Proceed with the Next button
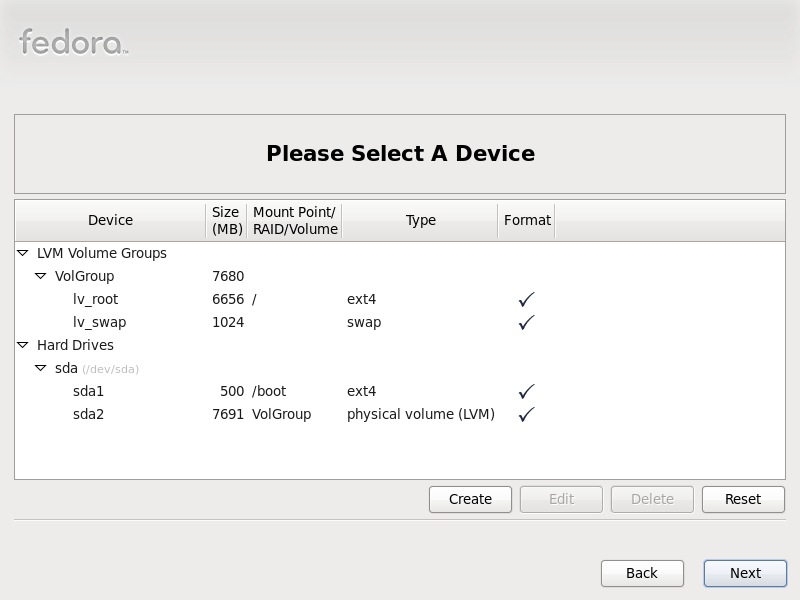 point(745,573)
